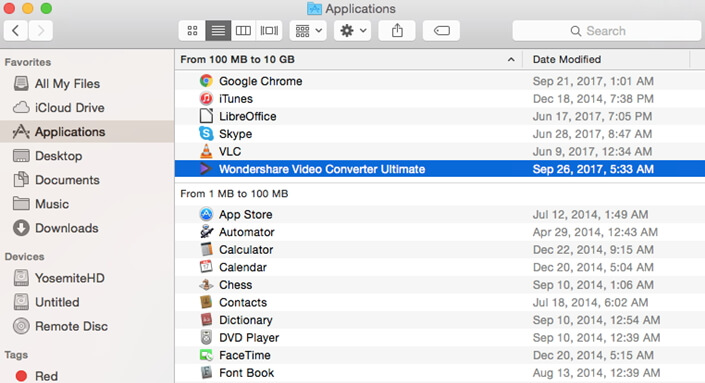Toggle sort direction arrow in header

tap(511, 59)
